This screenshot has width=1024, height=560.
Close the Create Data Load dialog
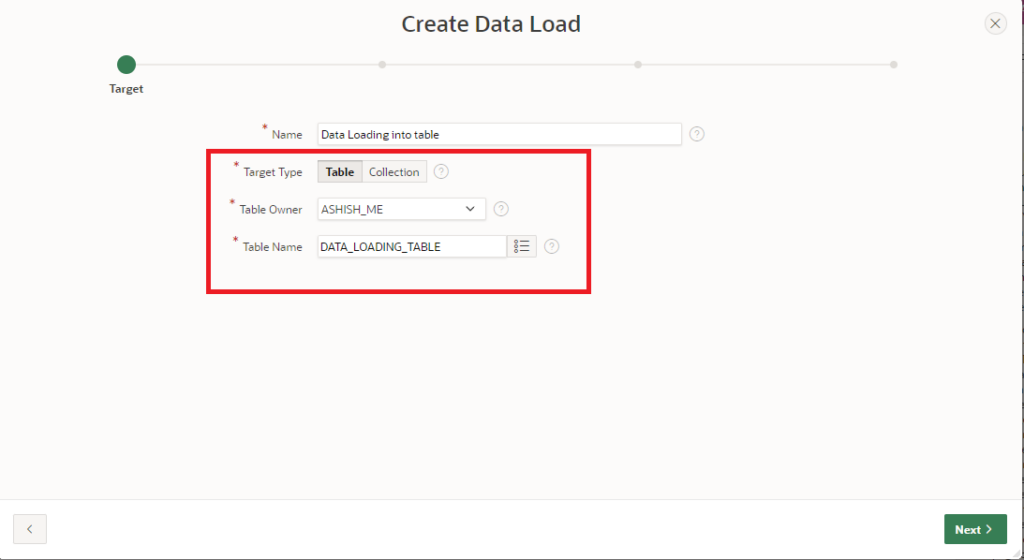coord(995,24)
